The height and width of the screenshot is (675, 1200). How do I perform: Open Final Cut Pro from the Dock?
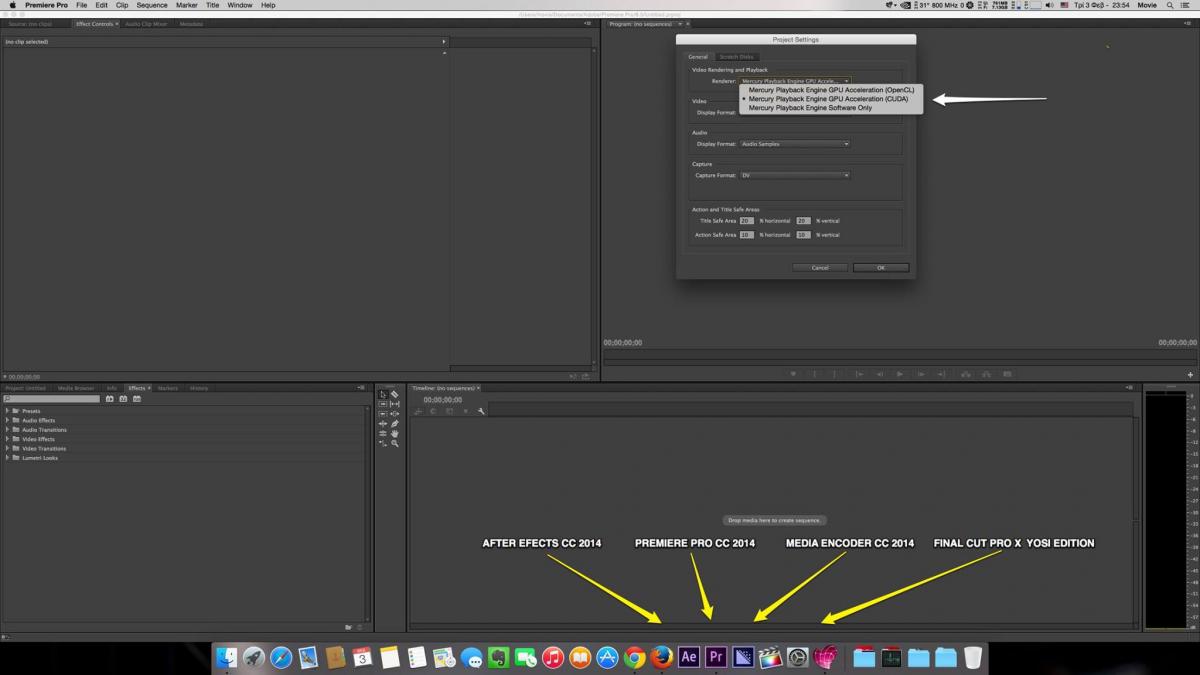point(771,657)
